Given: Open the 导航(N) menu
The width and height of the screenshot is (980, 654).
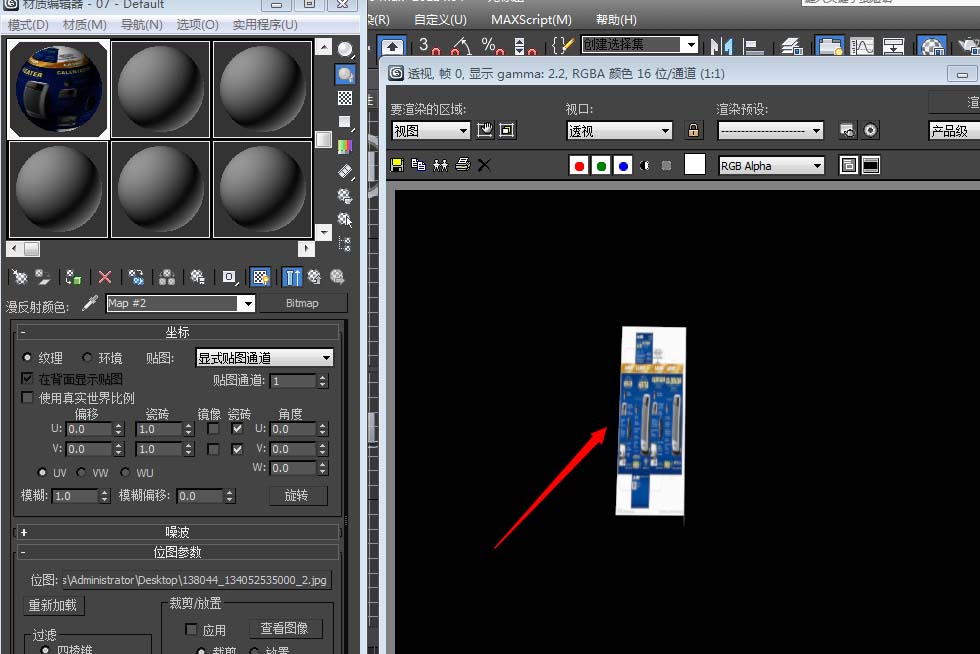Looking at the screenshot, I should click(141, 24).
